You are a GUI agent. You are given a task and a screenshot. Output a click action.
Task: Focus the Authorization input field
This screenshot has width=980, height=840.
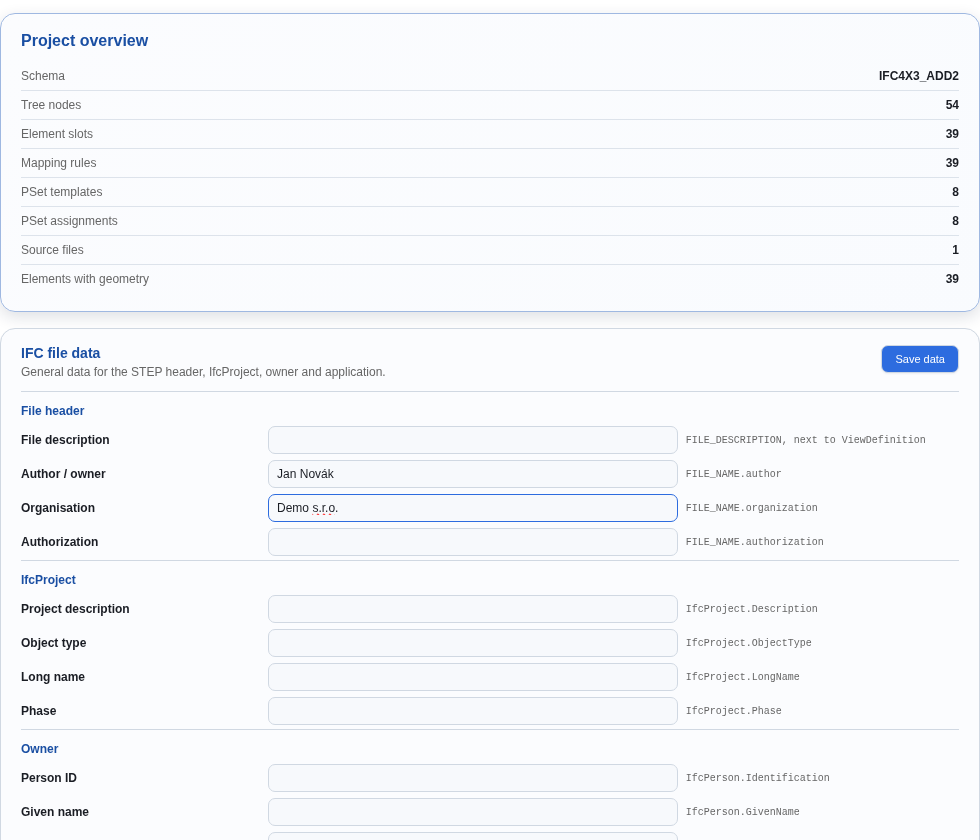472,542
